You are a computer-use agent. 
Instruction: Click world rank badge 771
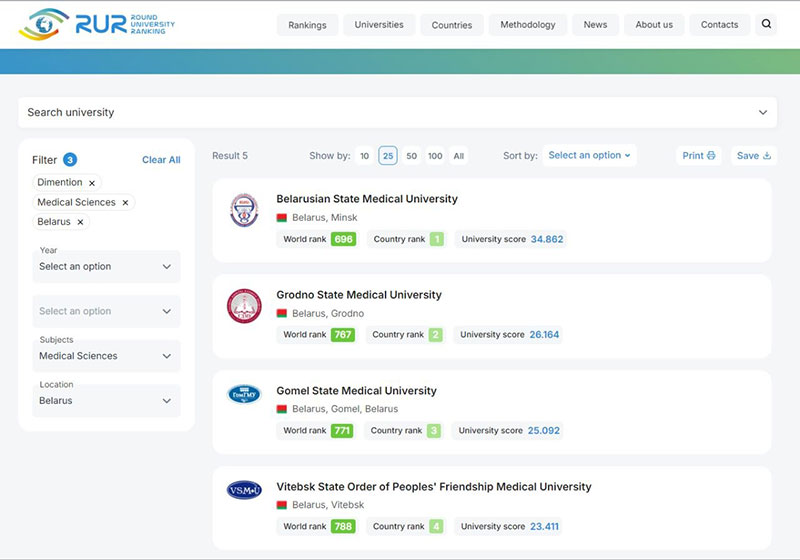(342, 430)
